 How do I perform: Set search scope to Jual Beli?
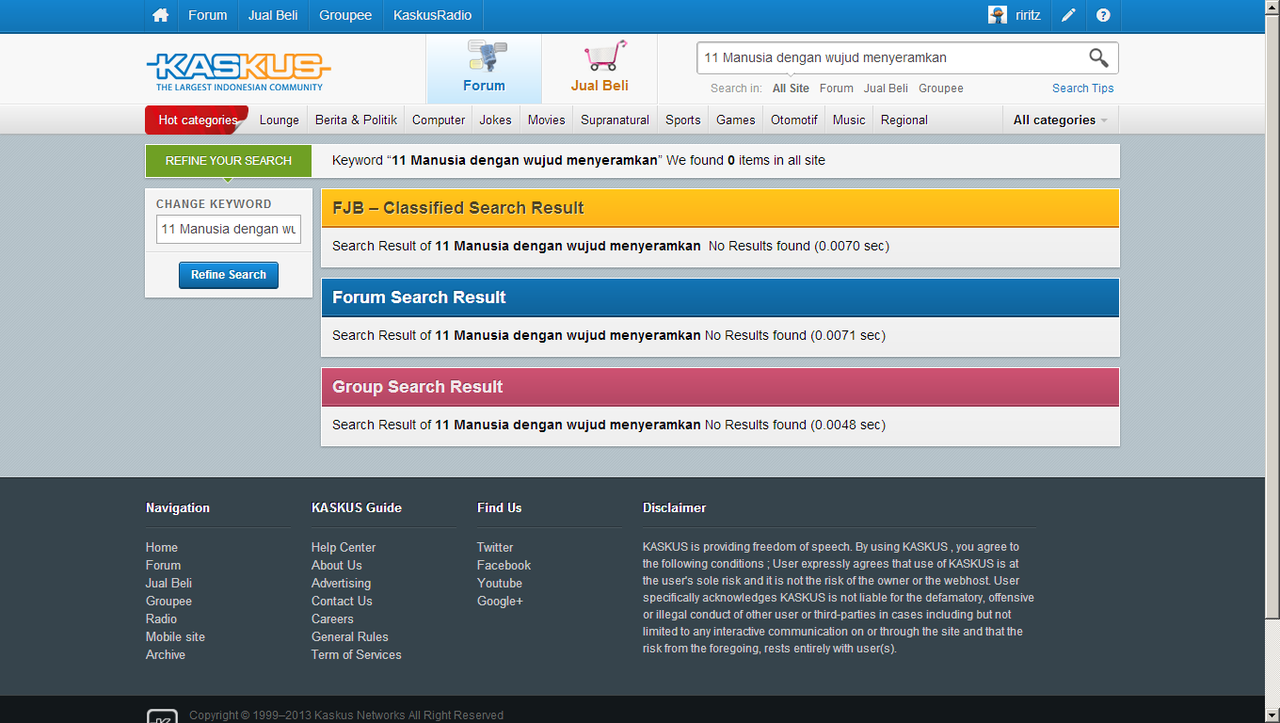coord(886,88)
